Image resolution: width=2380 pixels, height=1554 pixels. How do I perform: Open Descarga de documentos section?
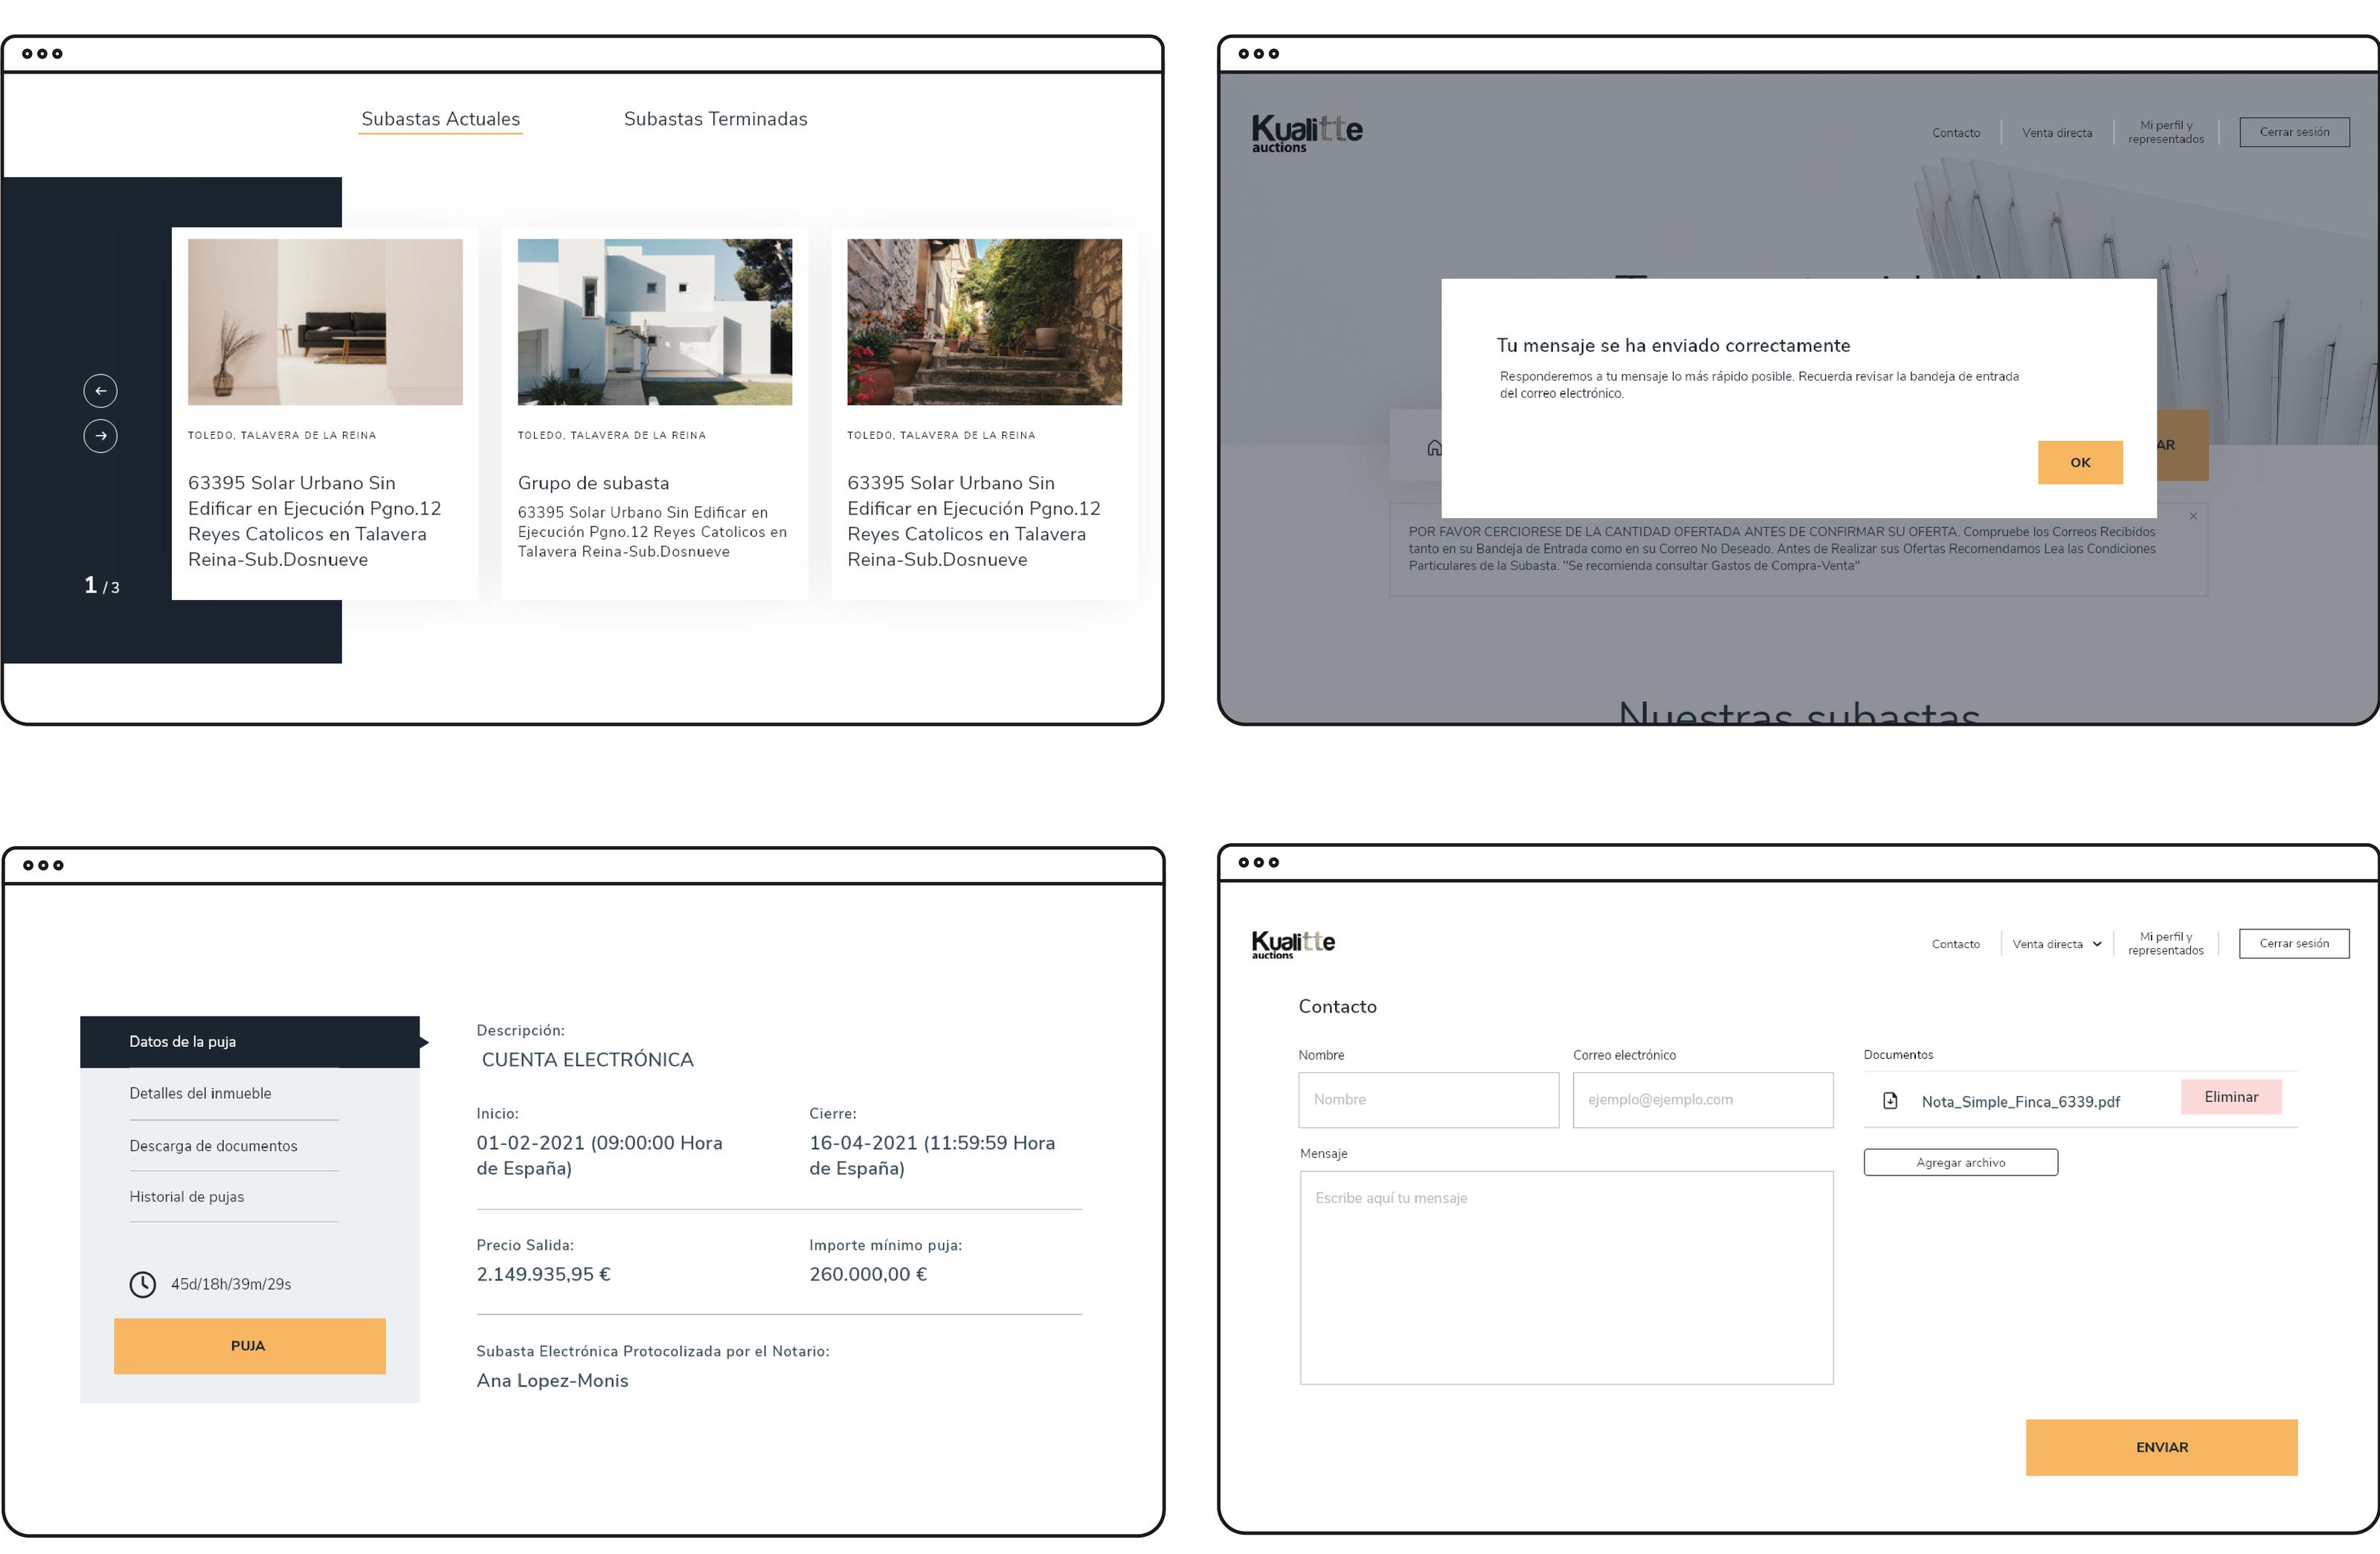(x=213, y=1146)
